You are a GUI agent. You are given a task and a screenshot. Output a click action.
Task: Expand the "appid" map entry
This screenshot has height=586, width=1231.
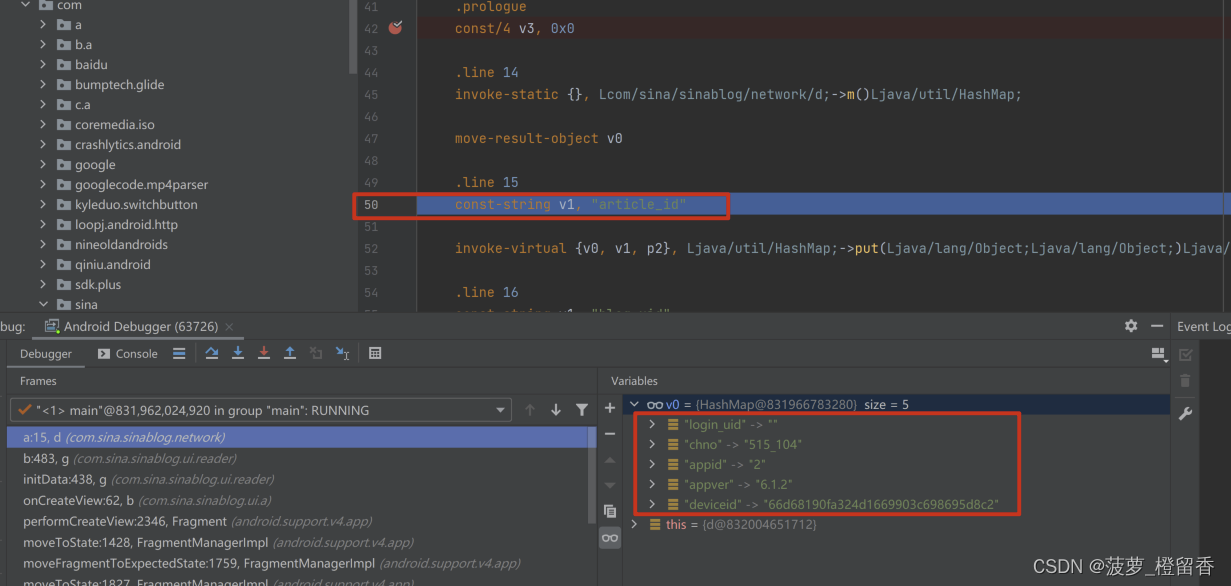tap(652, 464)
